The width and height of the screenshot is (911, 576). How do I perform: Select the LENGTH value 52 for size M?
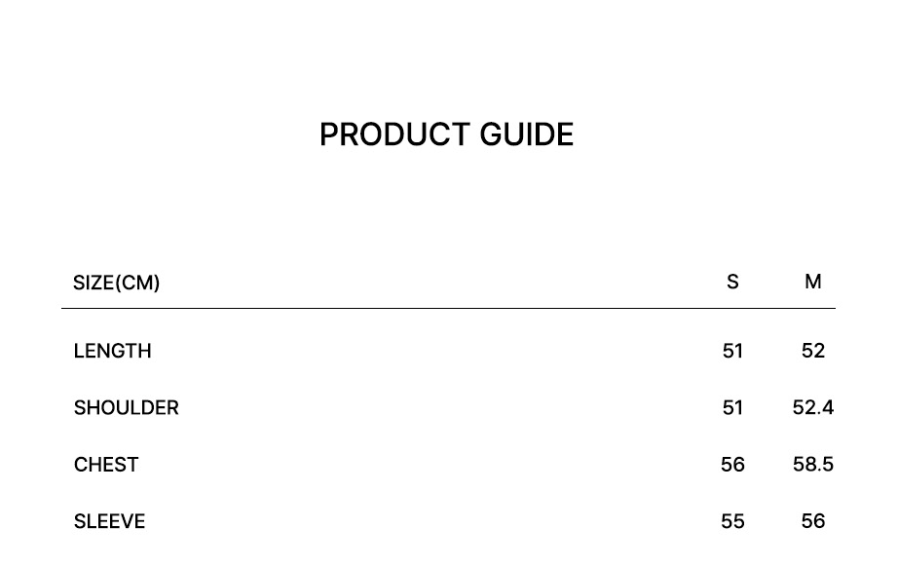coord(813,351)
